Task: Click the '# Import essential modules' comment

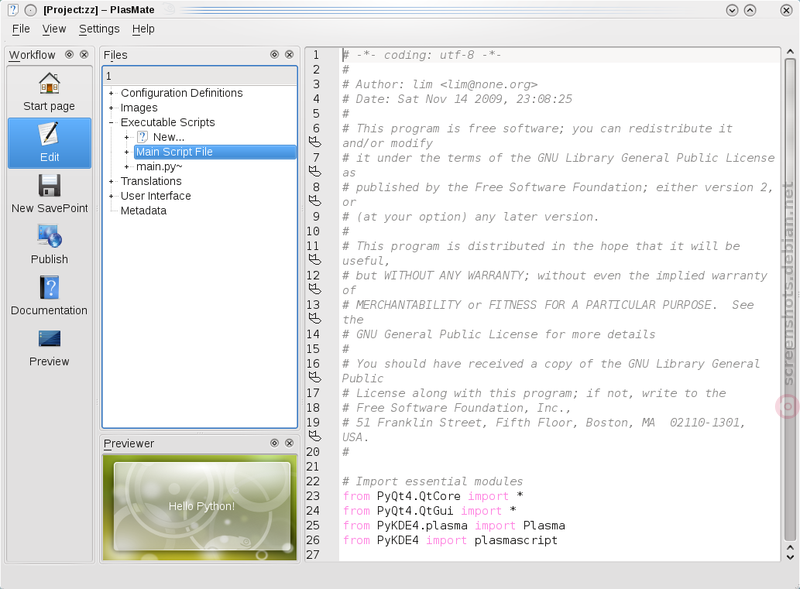Action: click(433, 481)
